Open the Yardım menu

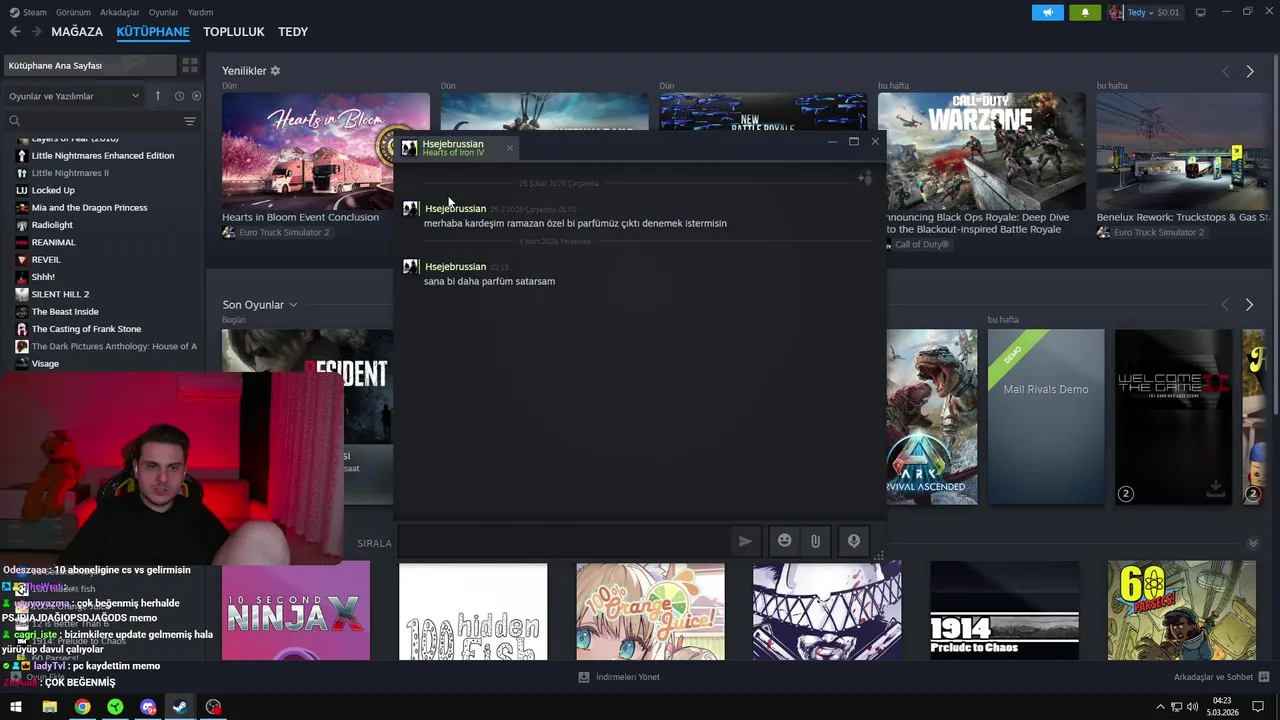(x=200, y=12)
